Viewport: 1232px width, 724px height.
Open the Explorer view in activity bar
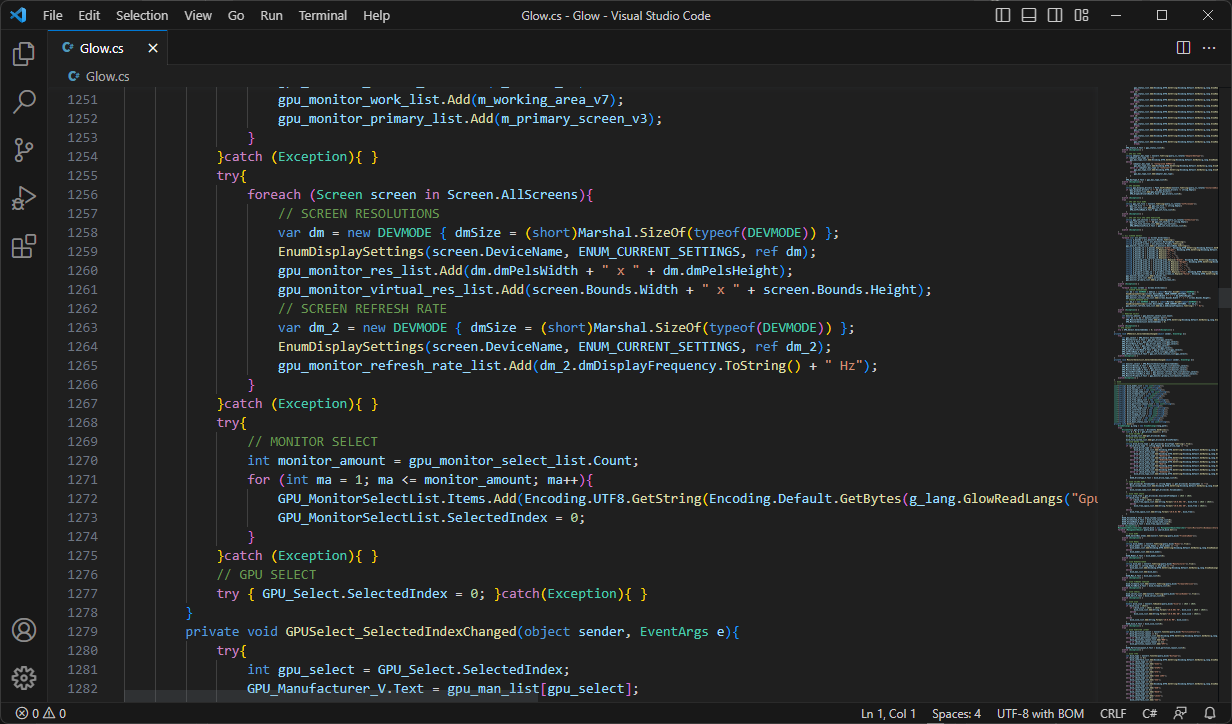pos(24,54)
